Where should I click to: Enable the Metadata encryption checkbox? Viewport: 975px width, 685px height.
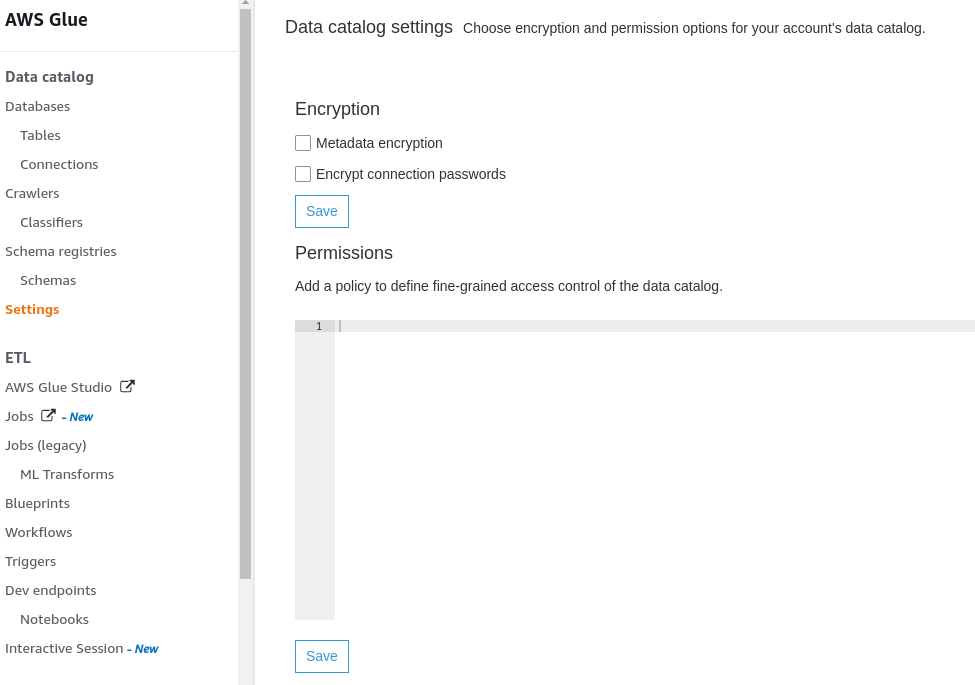(x=303, y=143)
